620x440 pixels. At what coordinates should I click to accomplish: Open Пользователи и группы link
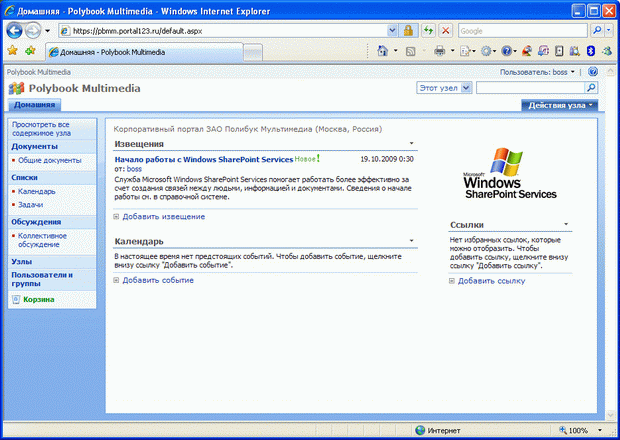pyautogui.click(x=42, y=279)
